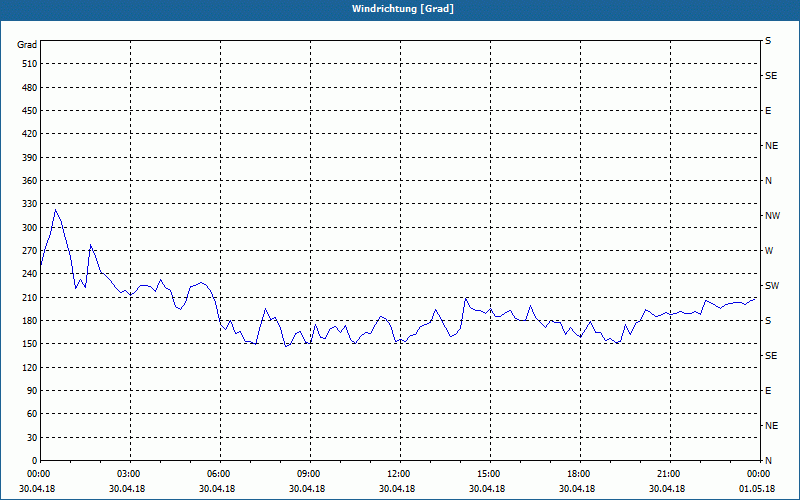The width and height of the screenshot is (800, 500).
Task: Click the chart title "Windrichtung [Grad]"
Action: pos(403,9)
